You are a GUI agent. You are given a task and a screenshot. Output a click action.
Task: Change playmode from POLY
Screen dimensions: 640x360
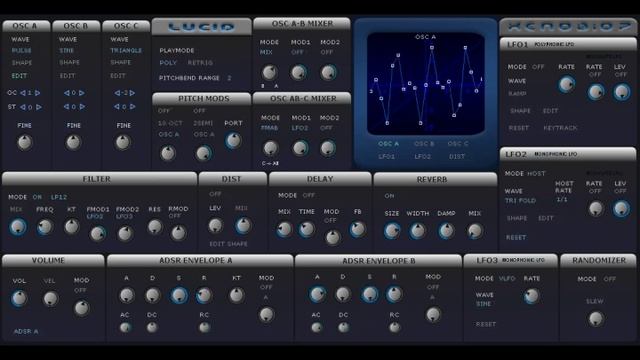point(168,63)
